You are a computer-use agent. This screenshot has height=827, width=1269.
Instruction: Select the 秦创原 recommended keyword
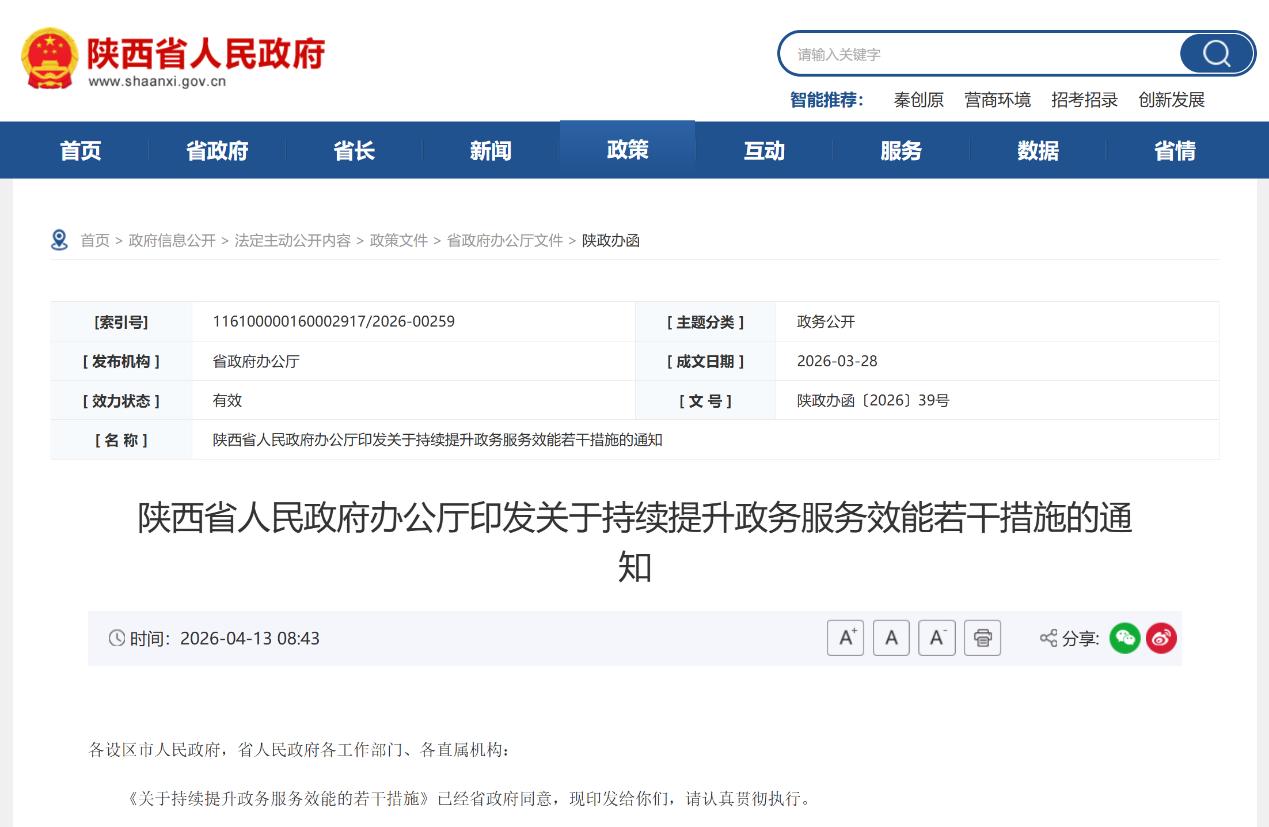point(919,100)
